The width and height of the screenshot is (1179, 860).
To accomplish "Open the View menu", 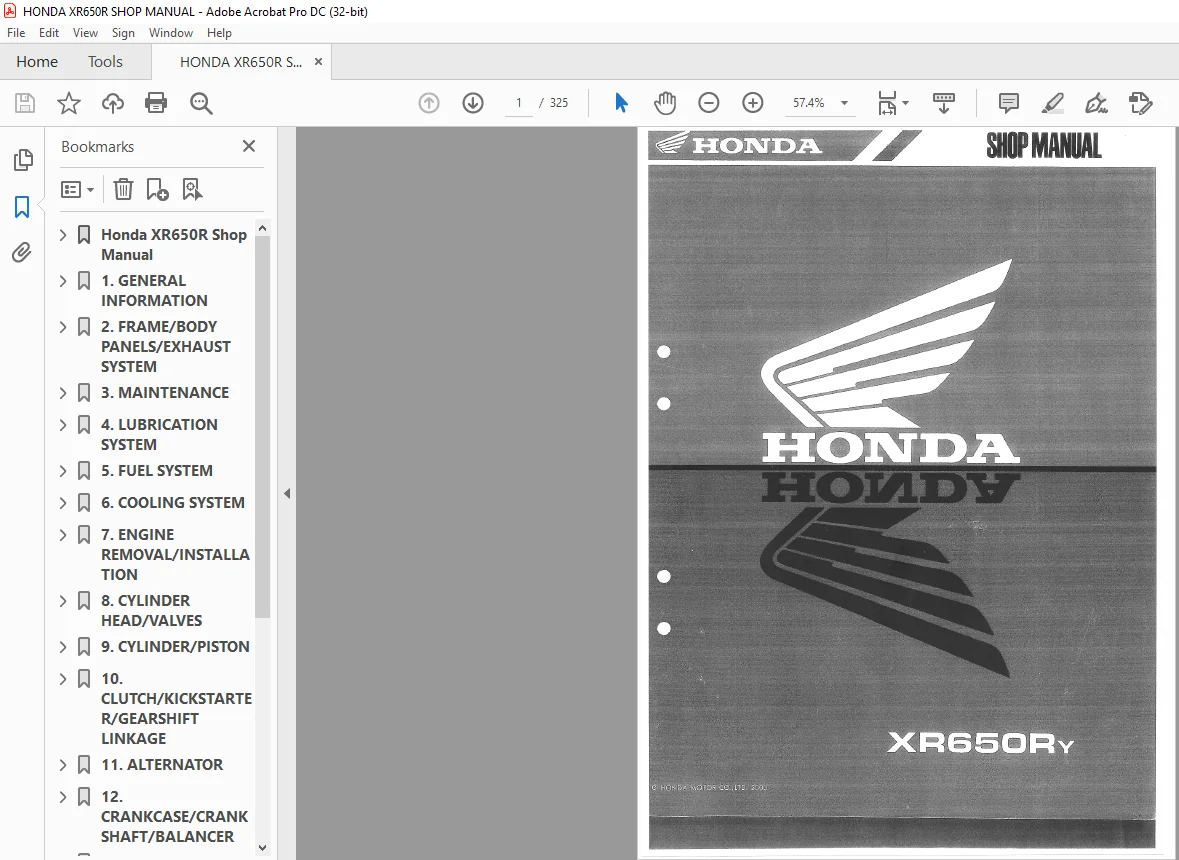I will (85, 33).
